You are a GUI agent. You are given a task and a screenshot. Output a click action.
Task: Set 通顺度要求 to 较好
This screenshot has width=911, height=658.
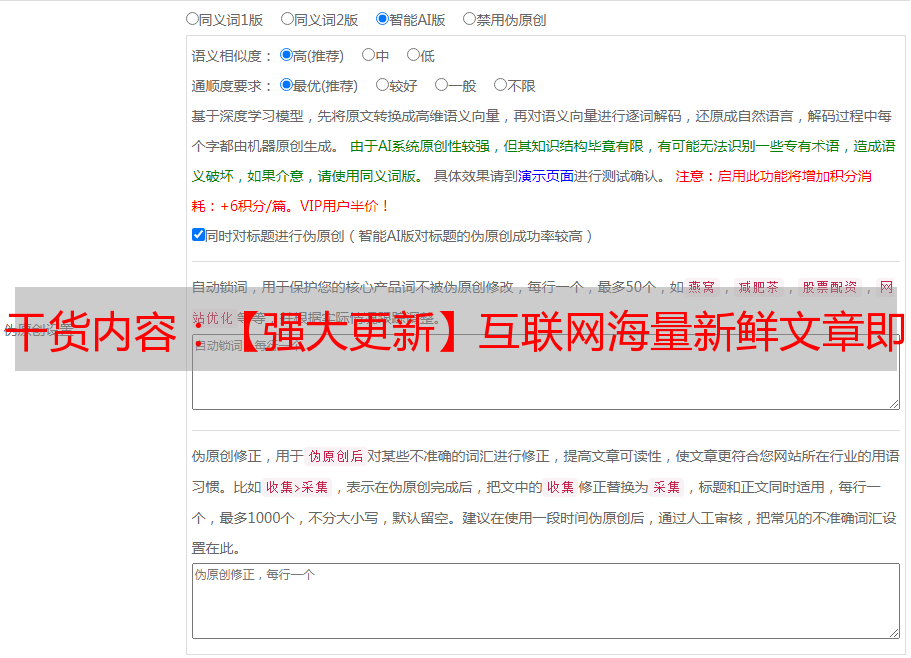(x=382, y=85)
